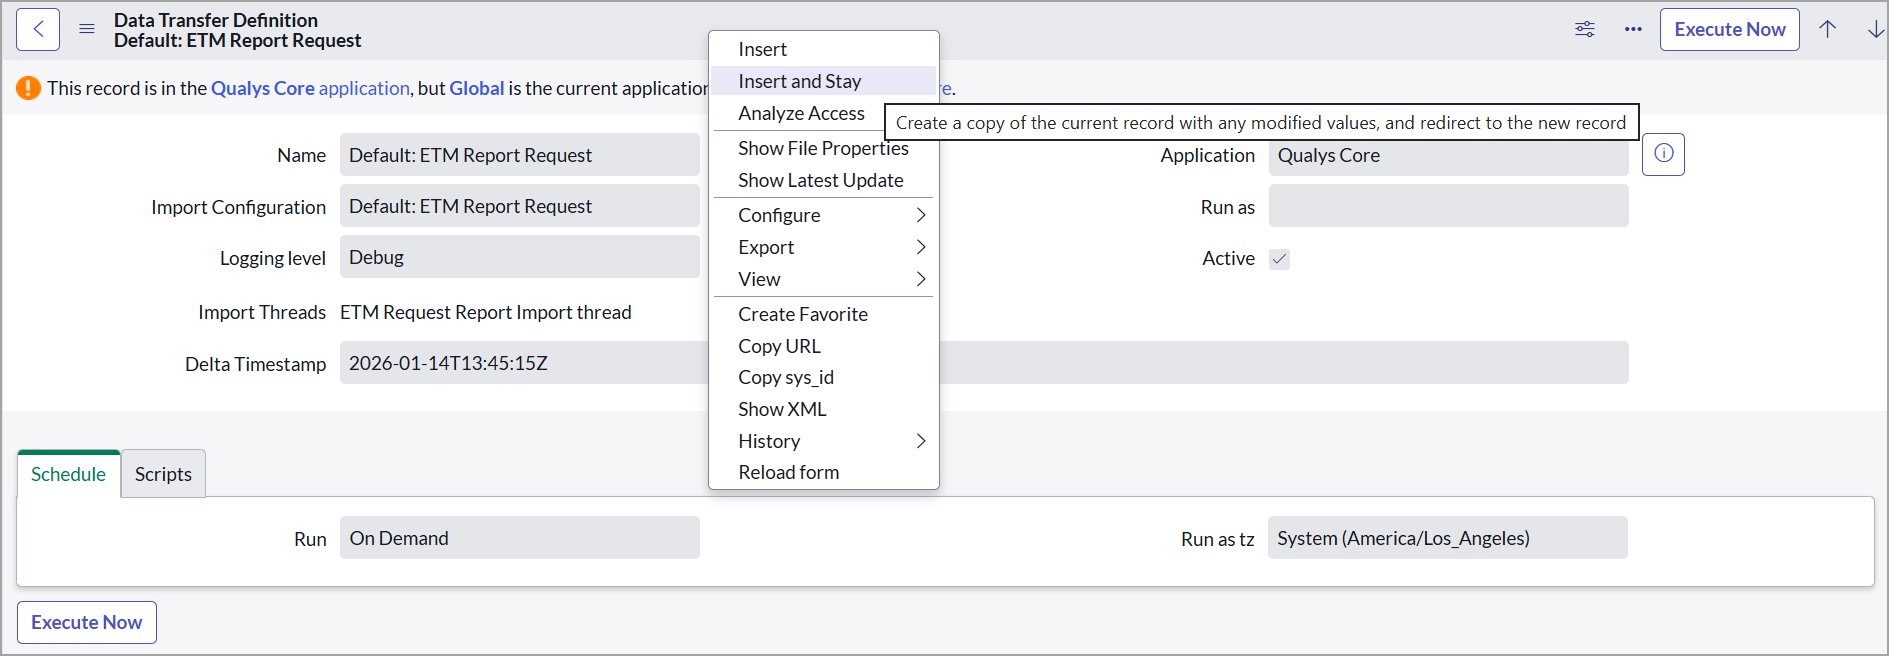This screenshot has width=1889, height=656.
Task: Select Insert from context menu
Action: [824, 49]
